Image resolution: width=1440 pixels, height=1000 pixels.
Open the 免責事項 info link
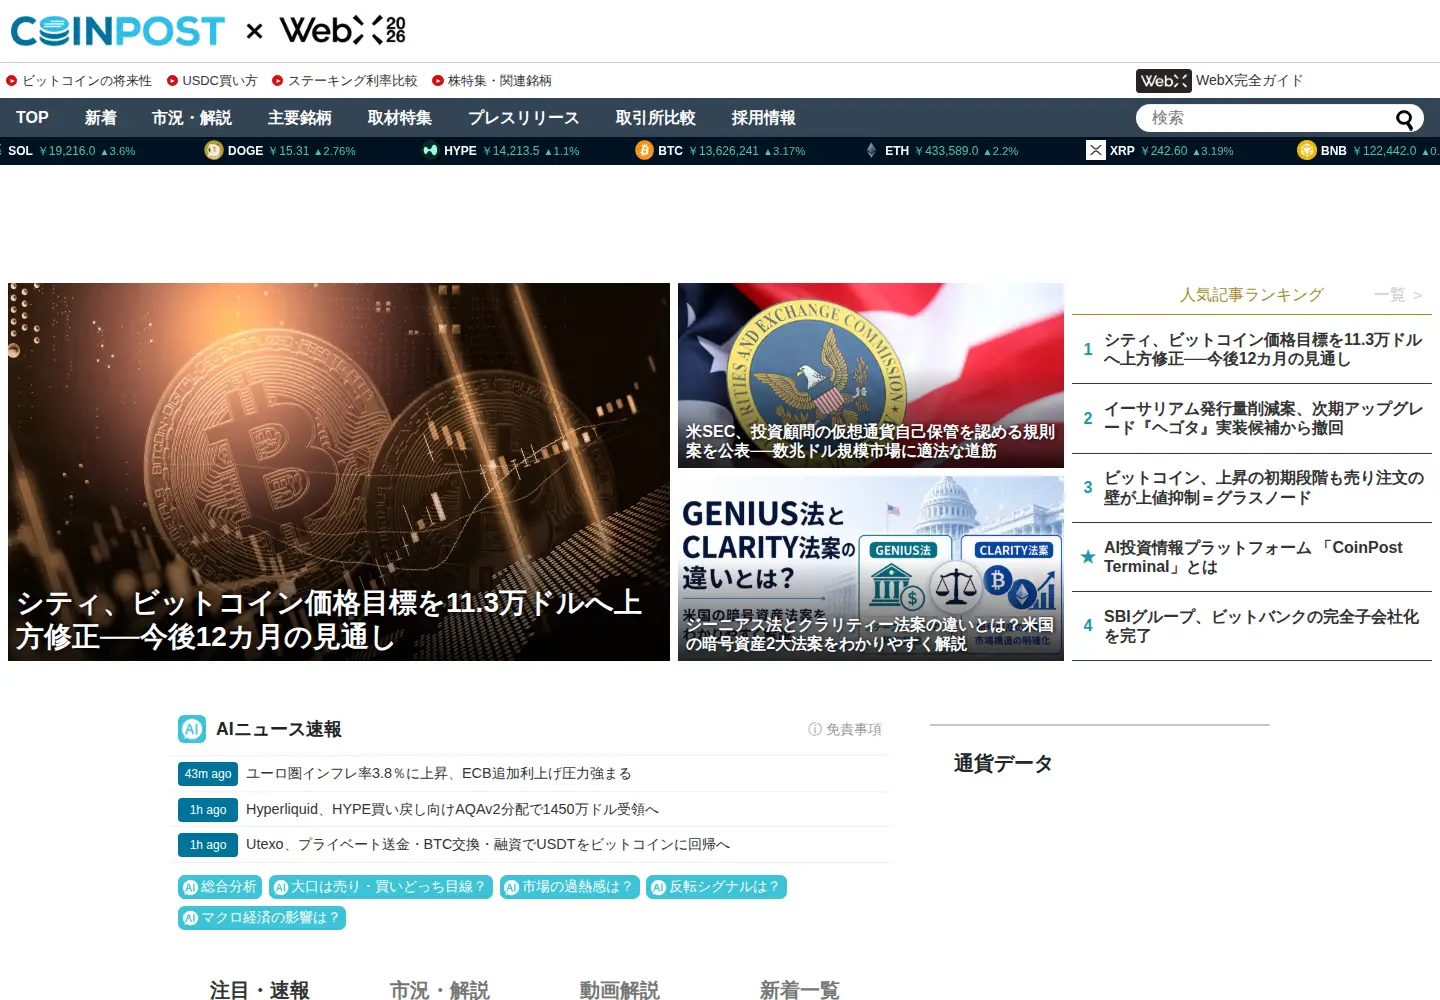click(845, 730)
